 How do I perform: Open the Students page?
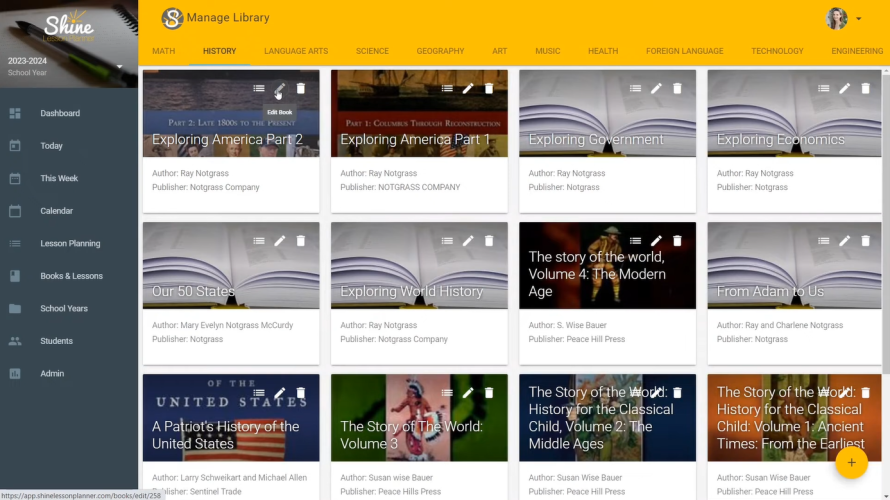tap(56, 341)
